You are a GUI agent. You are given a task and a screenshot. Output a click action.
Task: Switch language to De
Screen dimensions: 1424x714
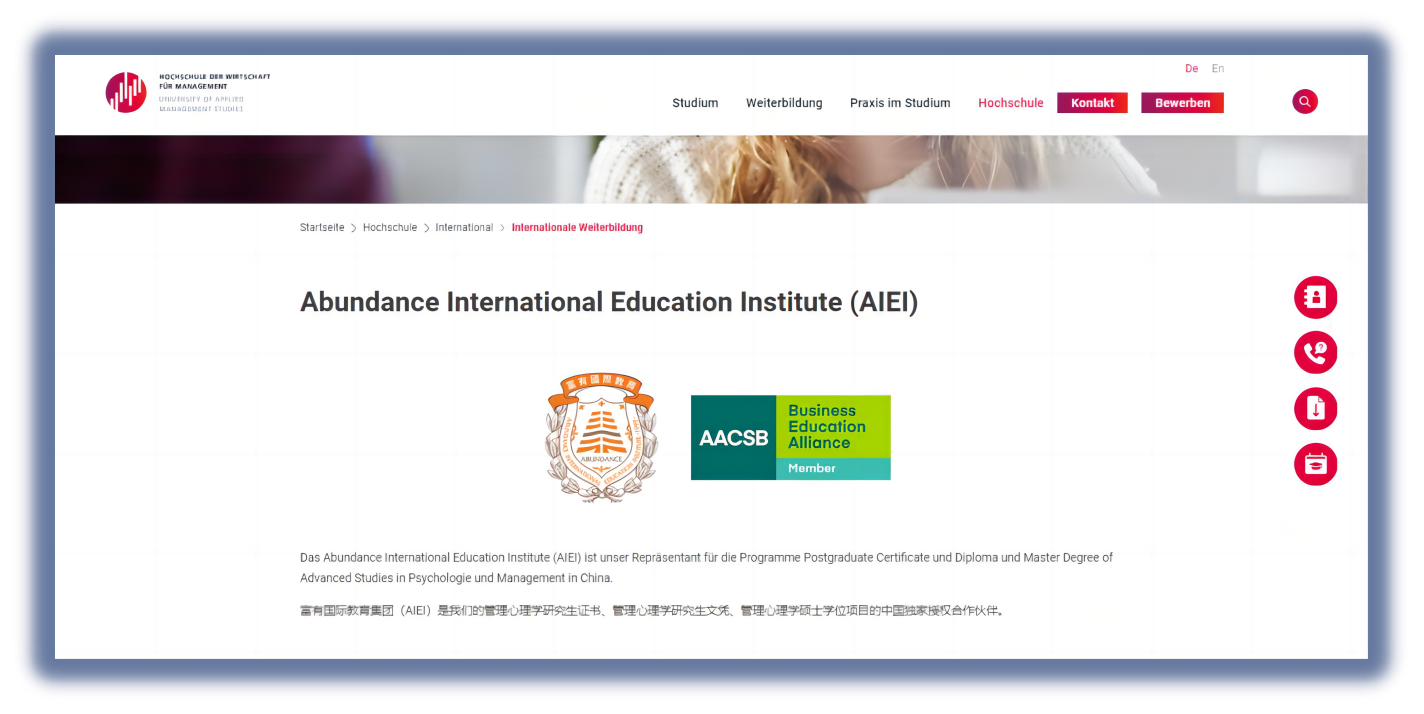click(1191, 69)
